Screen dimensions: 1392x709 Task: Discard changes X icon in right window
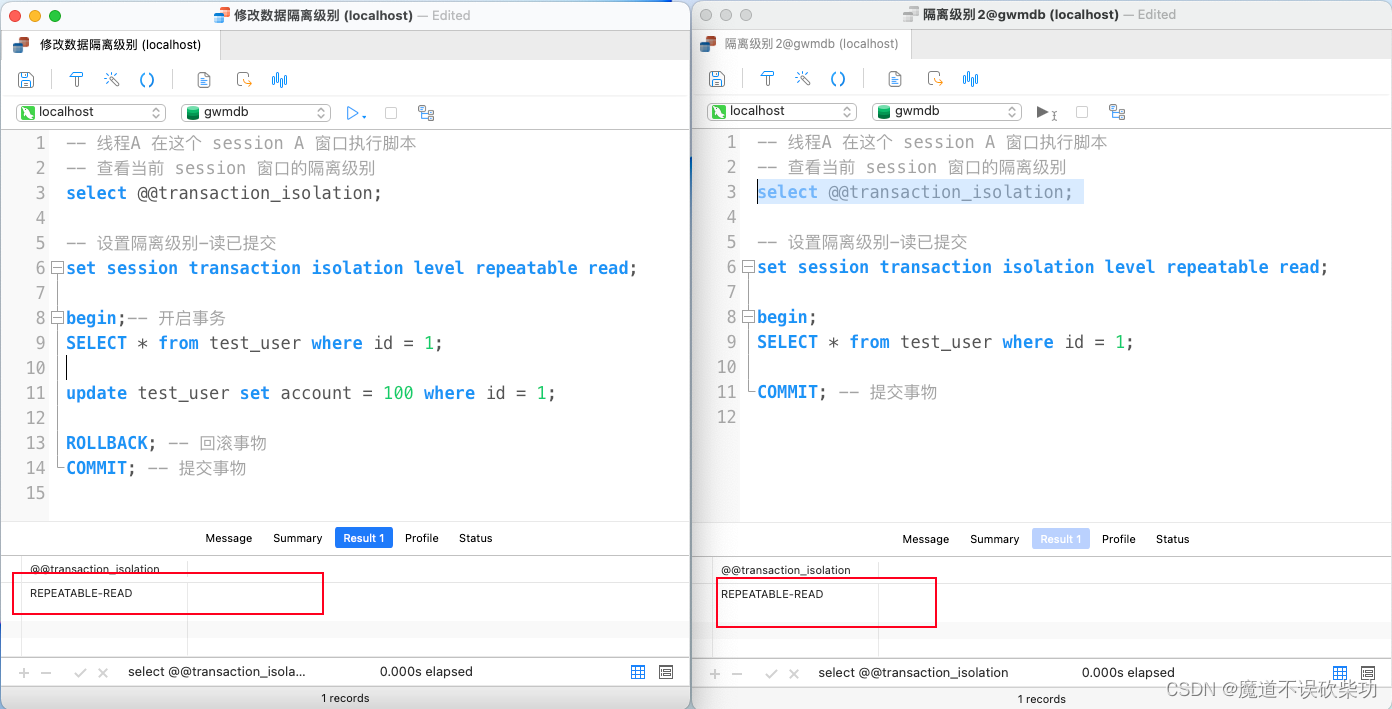point(793,674)
